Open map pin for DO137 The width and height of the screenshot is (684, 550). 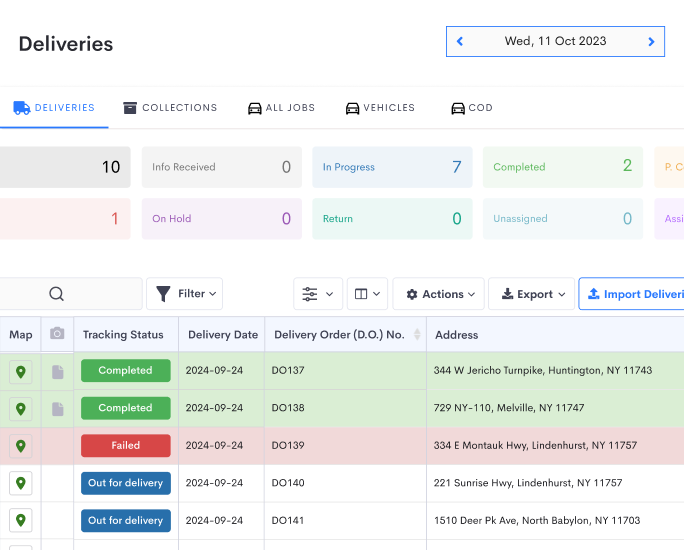(21, 372)
